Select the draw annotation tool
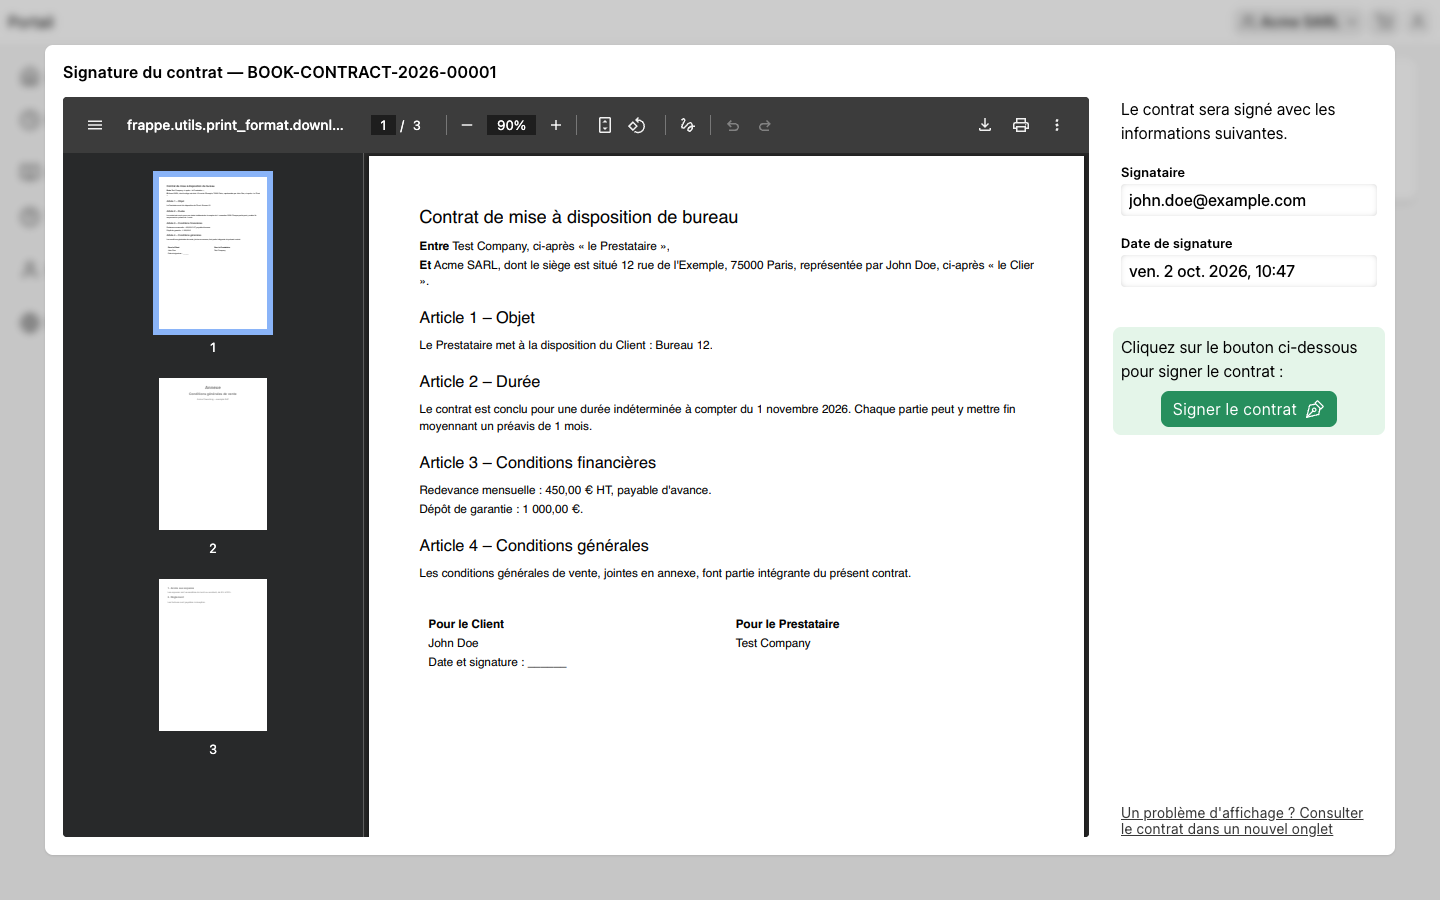Viewport: 1440px width, 900px height. tap(687, 125)
